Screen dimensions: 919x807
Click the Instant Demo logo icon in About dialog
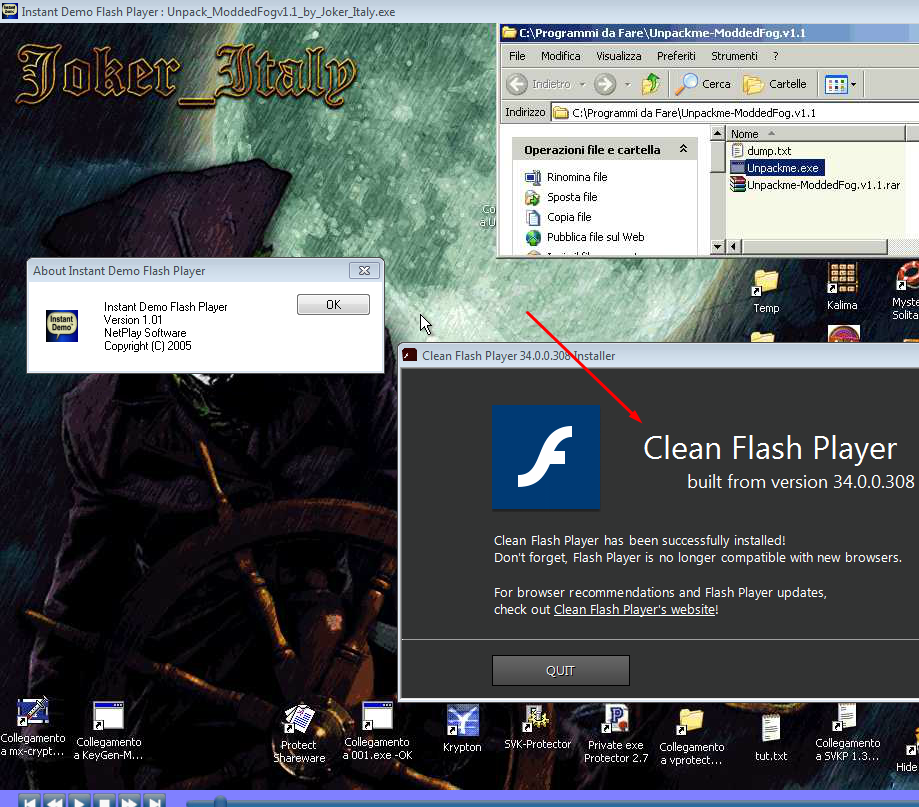[62, 325]
